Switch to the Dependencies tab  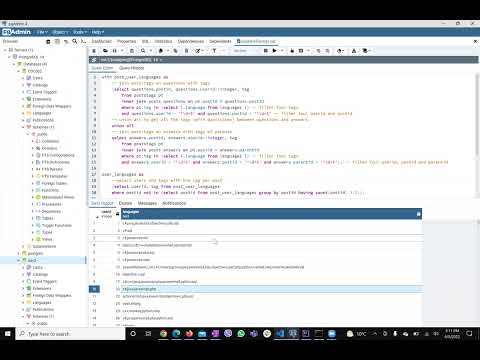[x=191, y=41]
